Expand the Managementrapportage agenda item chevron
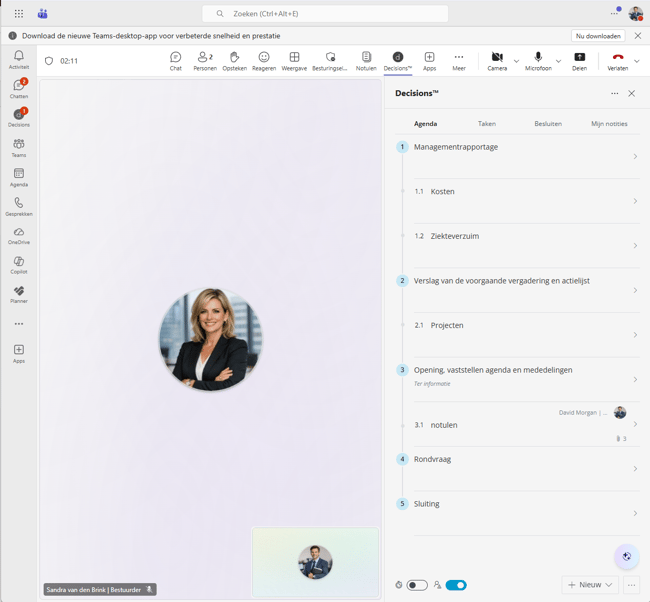The height and width of the screenshot is (602, 650). [x=635, y=157]
